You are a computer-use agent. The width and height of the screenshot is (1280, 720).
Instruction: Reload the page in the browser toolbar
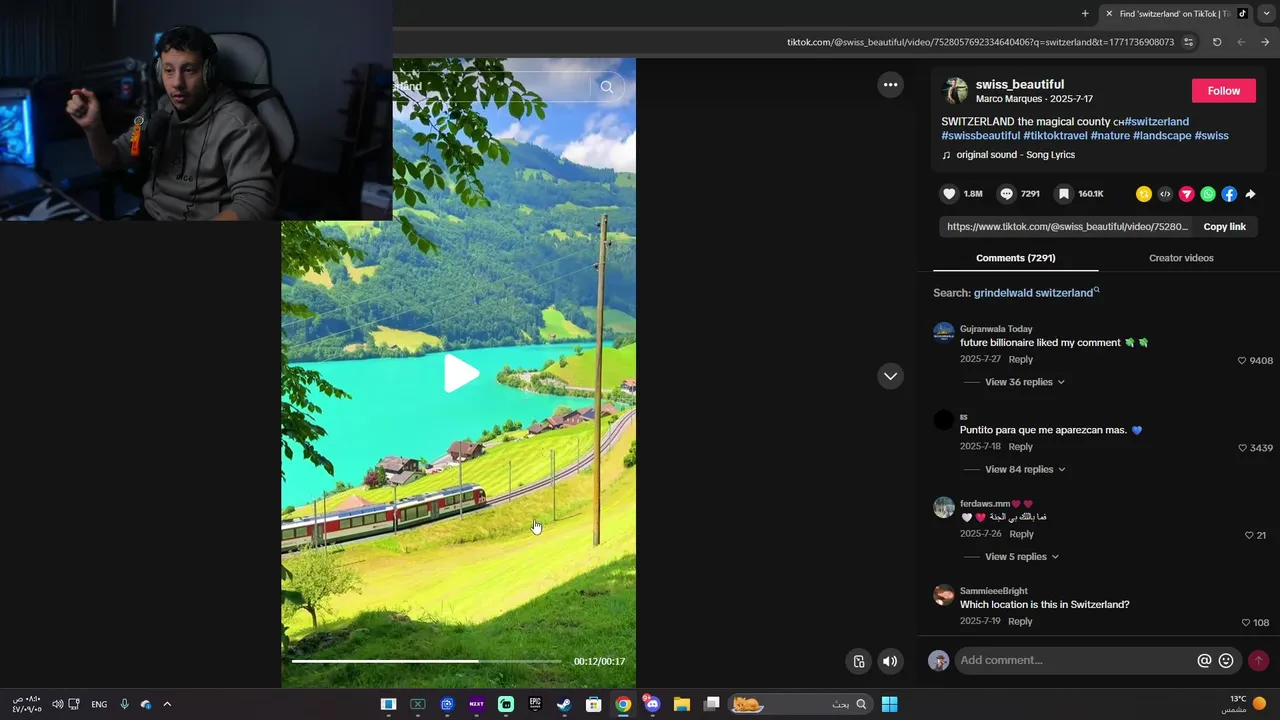pos(1217,42)
